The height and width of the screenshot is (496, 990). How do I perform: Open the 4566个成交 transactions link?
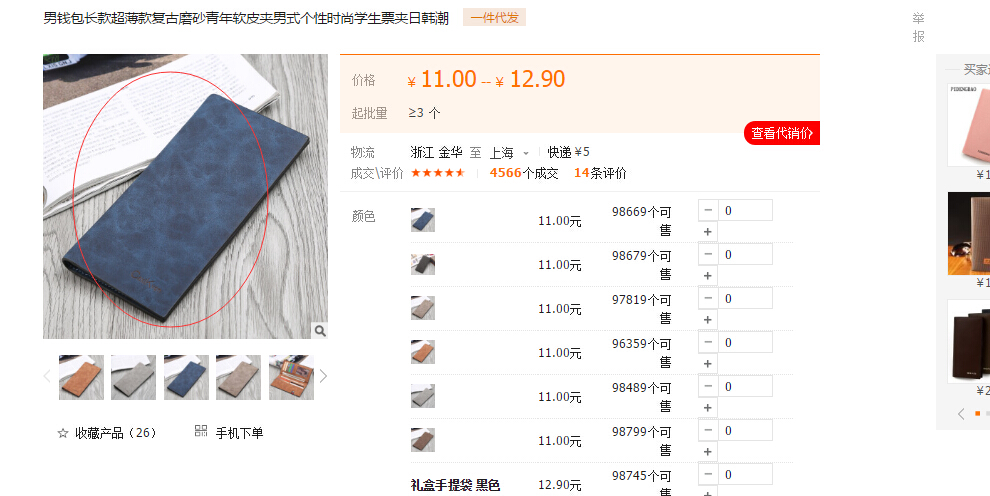coord(524,173)
